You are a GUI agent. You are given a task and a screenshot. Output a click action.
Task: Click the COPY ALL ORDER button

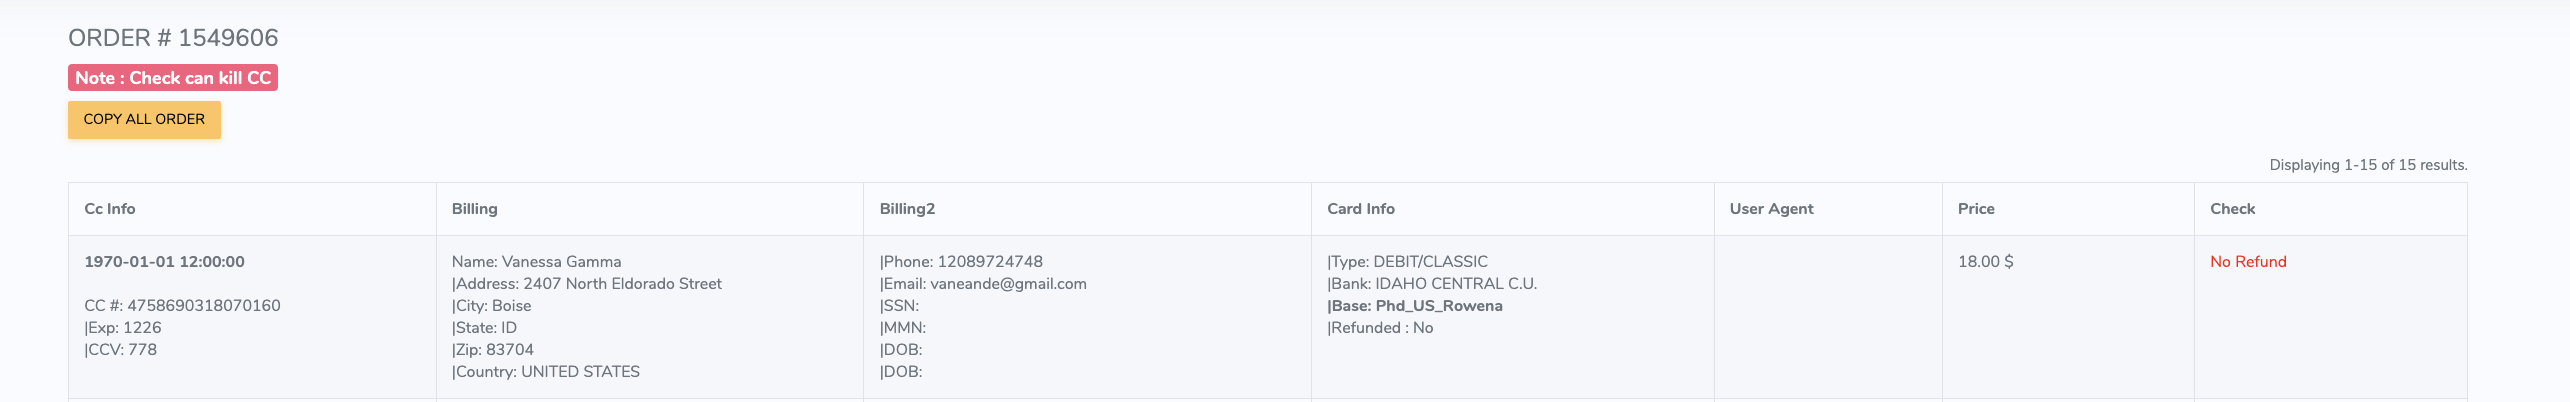click(x=144, y=119)
